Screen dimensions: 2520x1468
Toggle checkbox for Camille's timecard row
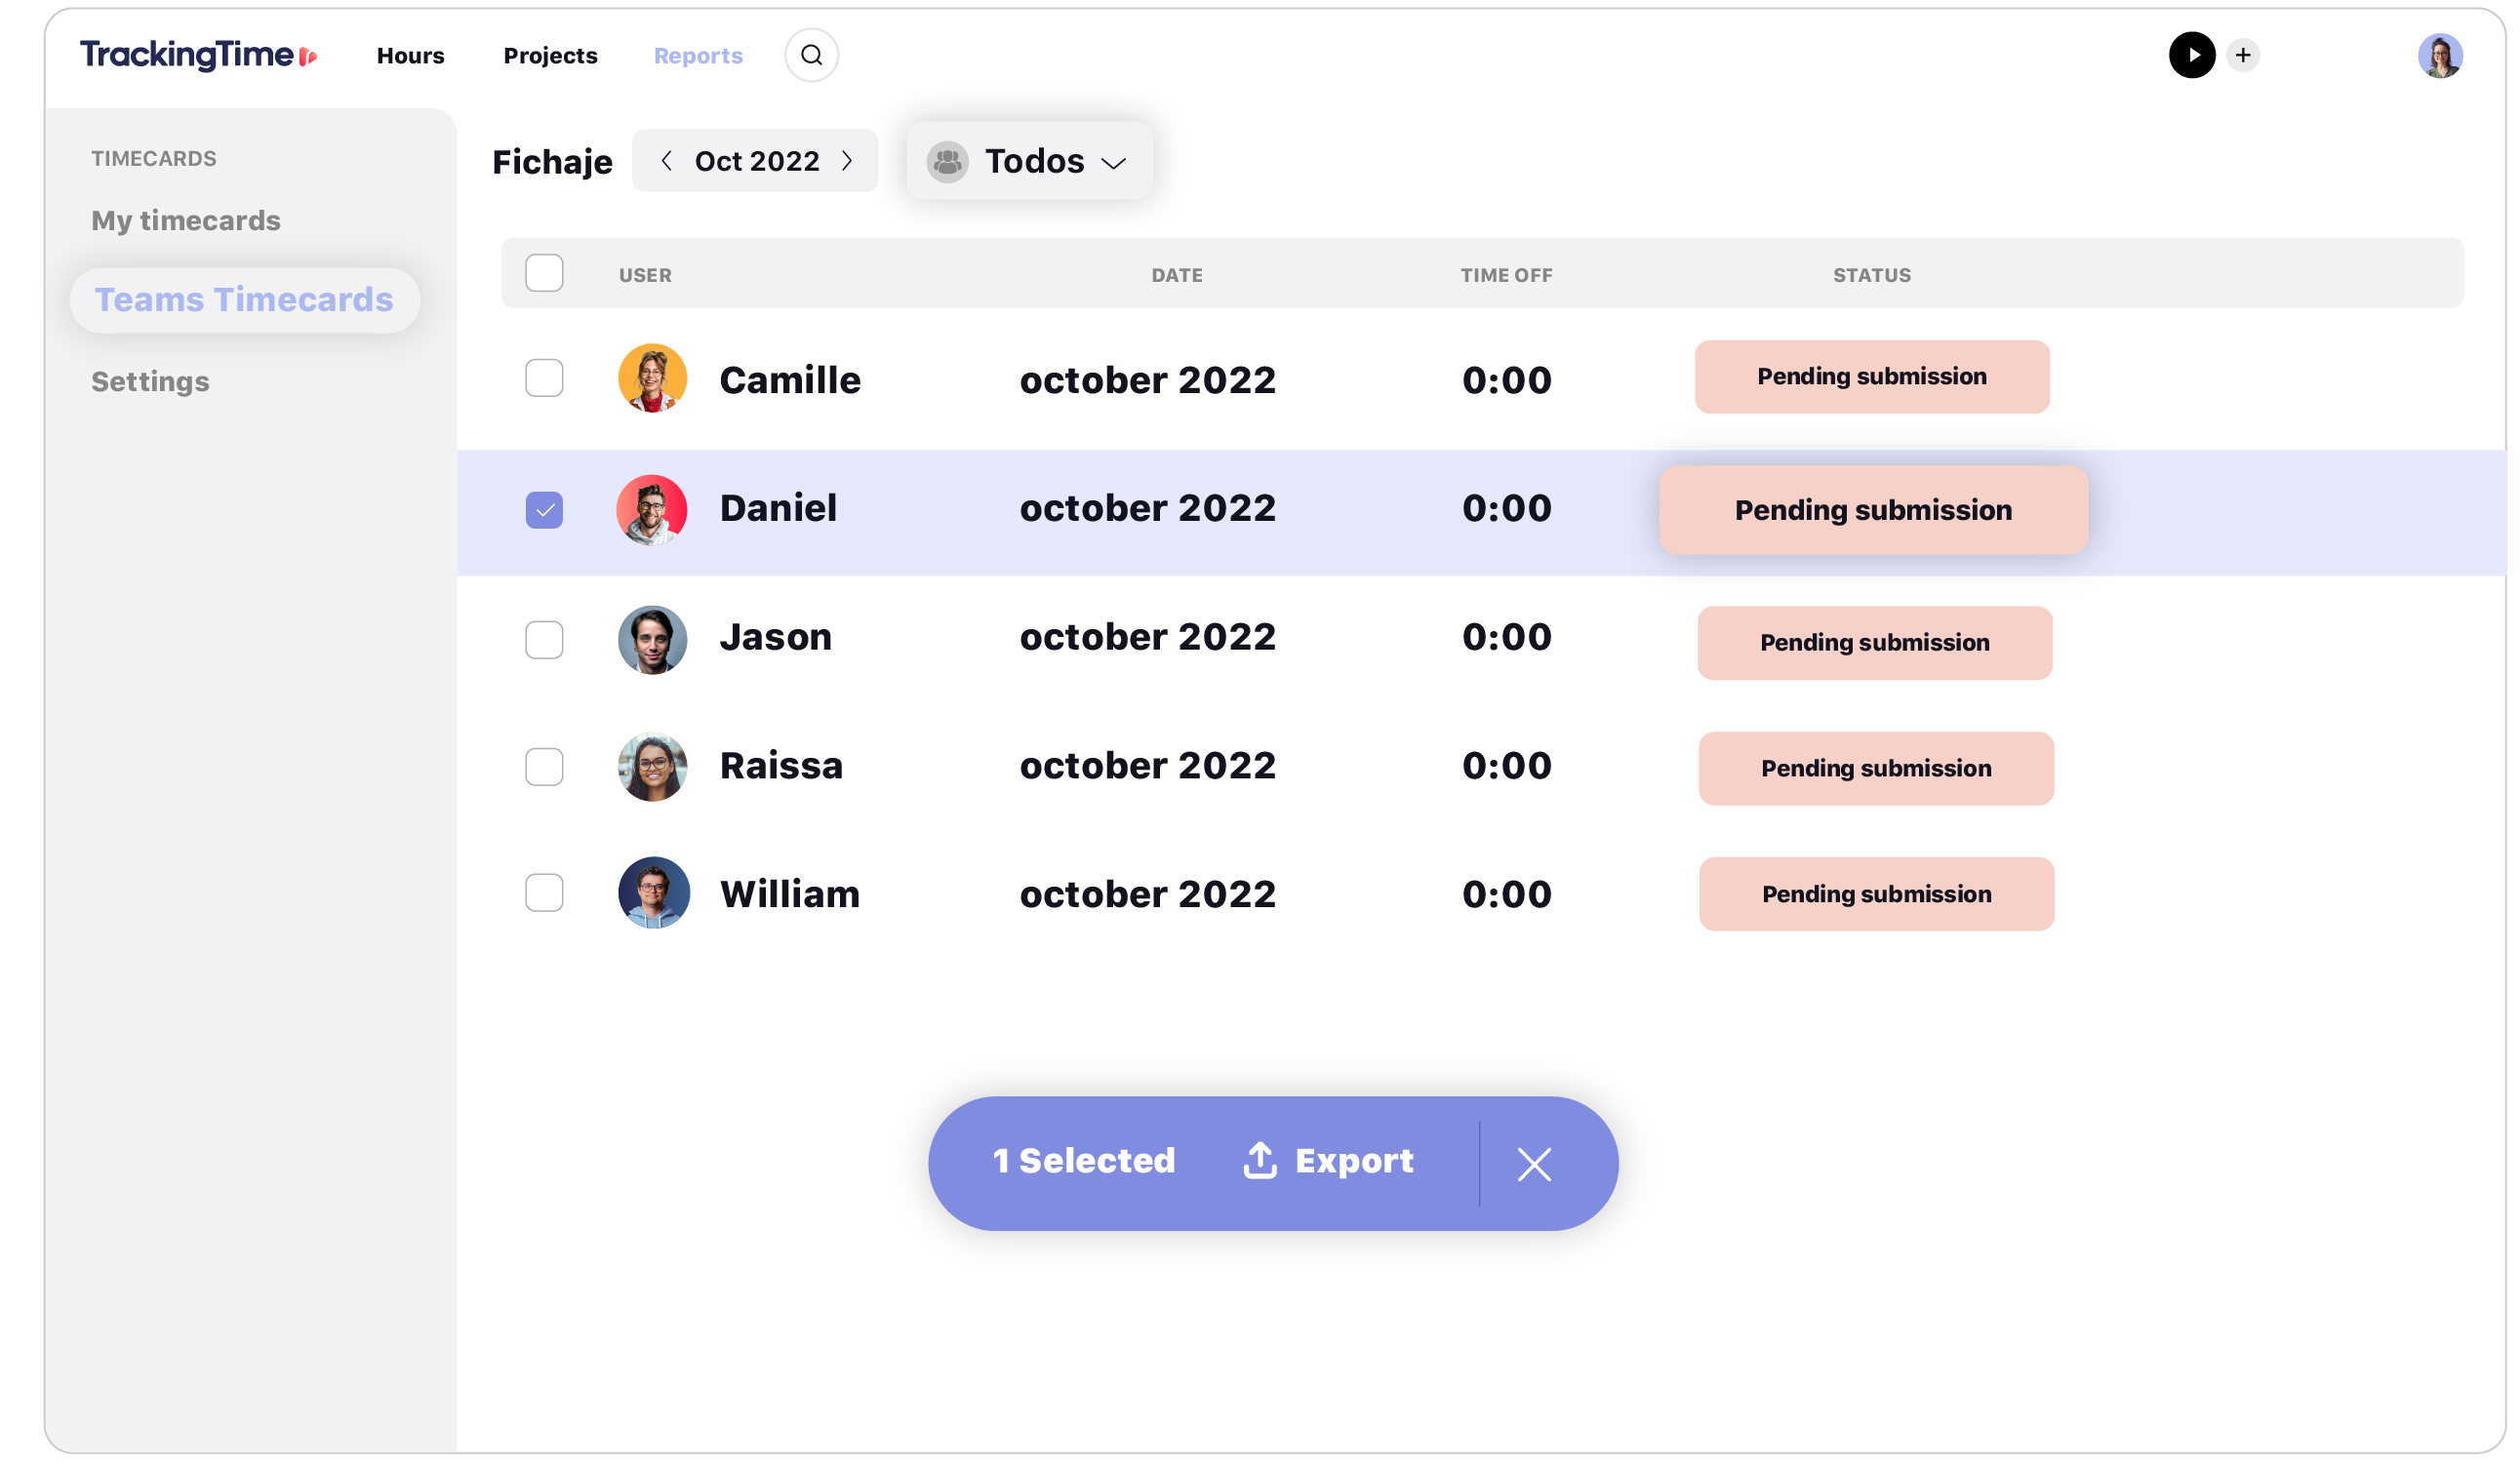pyautogui.click(x=545, y=379)
